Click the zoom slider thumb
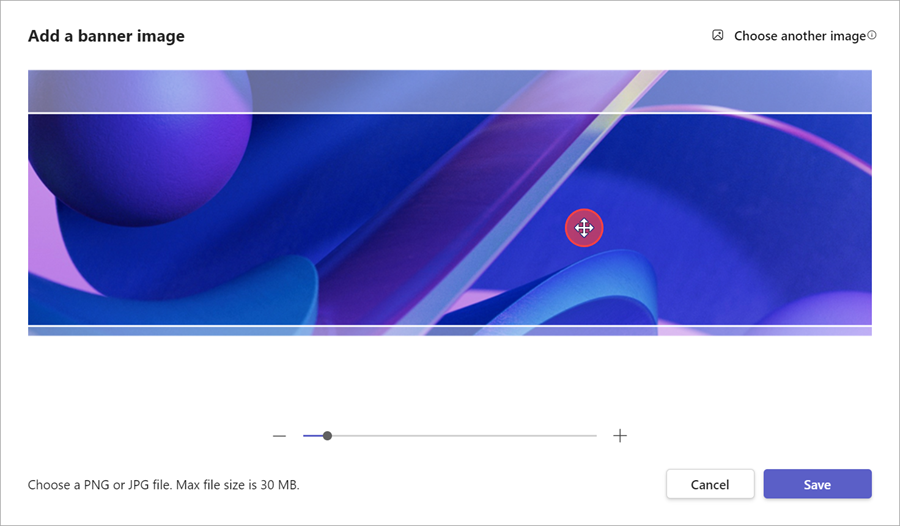 (327, 436)
